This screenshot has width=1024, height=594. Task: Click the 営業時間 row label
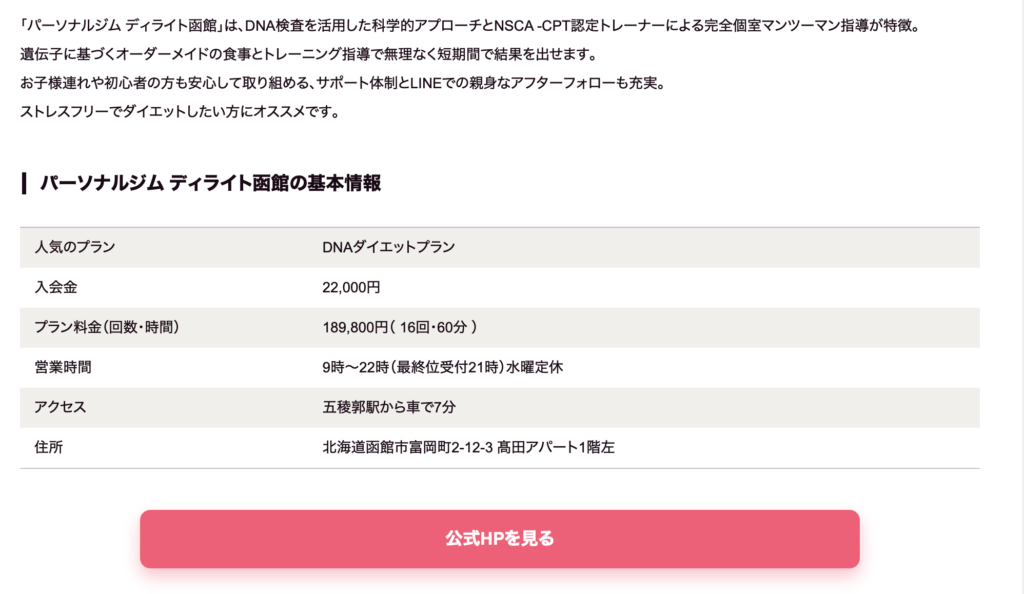pyautogui.click(x=63, y=367)
